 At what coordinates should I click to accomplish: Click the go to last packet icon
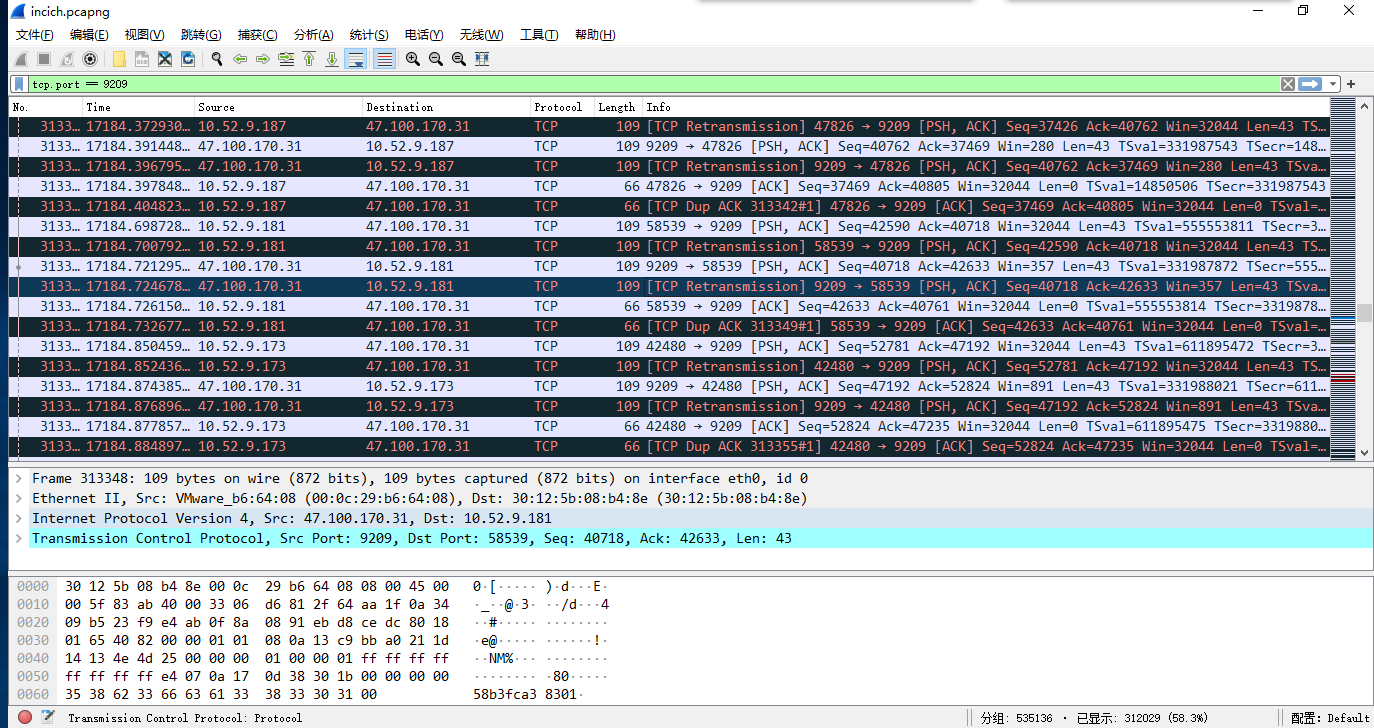(331, 58)
